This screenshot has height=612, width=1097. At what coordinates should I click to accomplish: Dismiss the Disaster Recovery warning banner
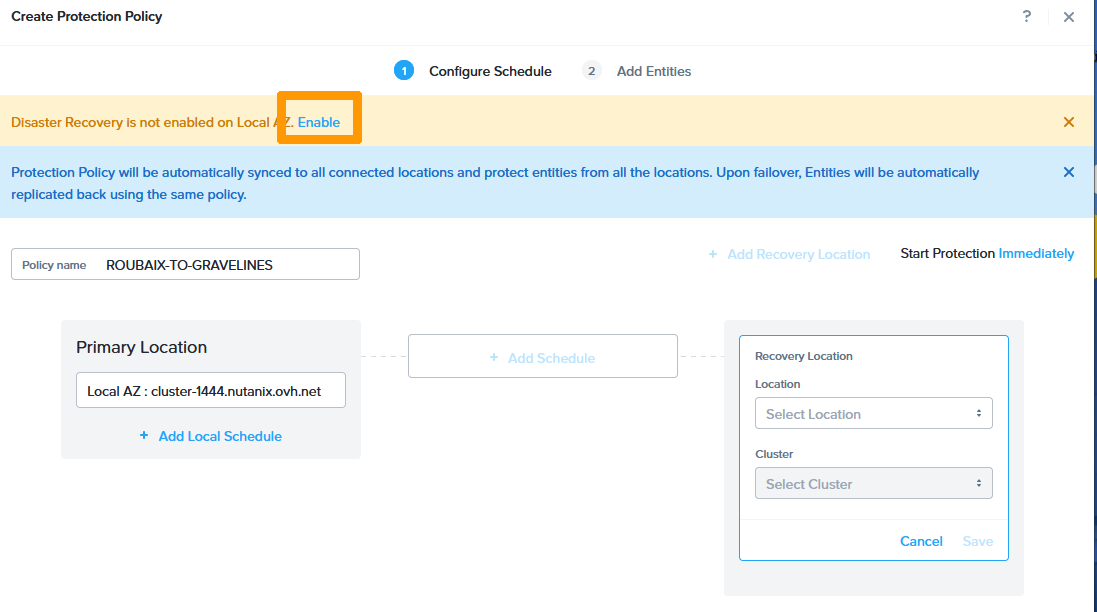[1069, 122]
